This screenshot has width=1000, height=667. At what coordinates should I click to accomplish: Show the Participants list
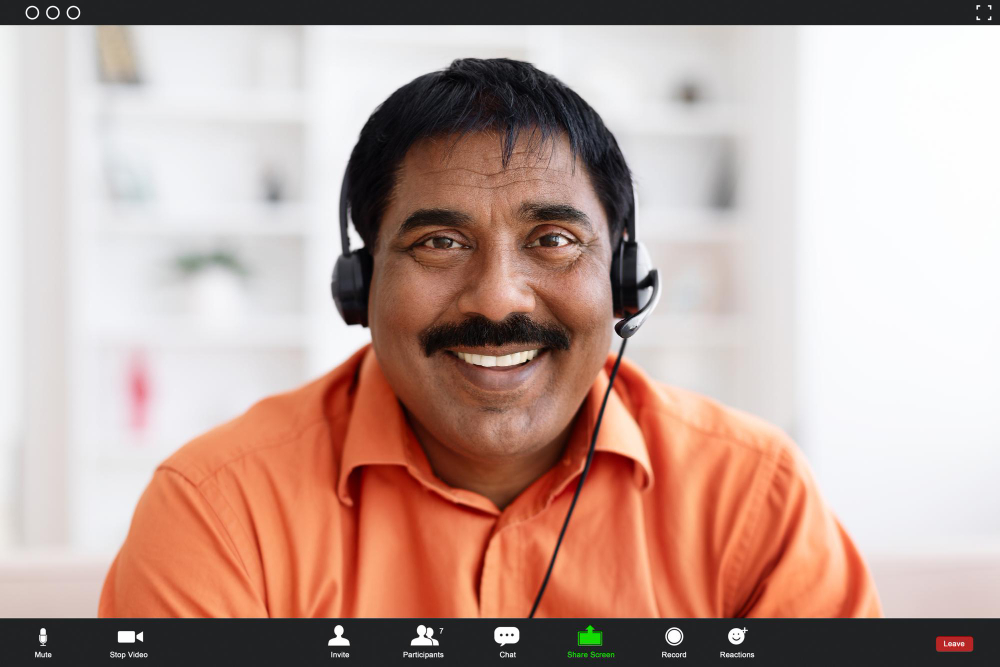(x=423, y=643)
